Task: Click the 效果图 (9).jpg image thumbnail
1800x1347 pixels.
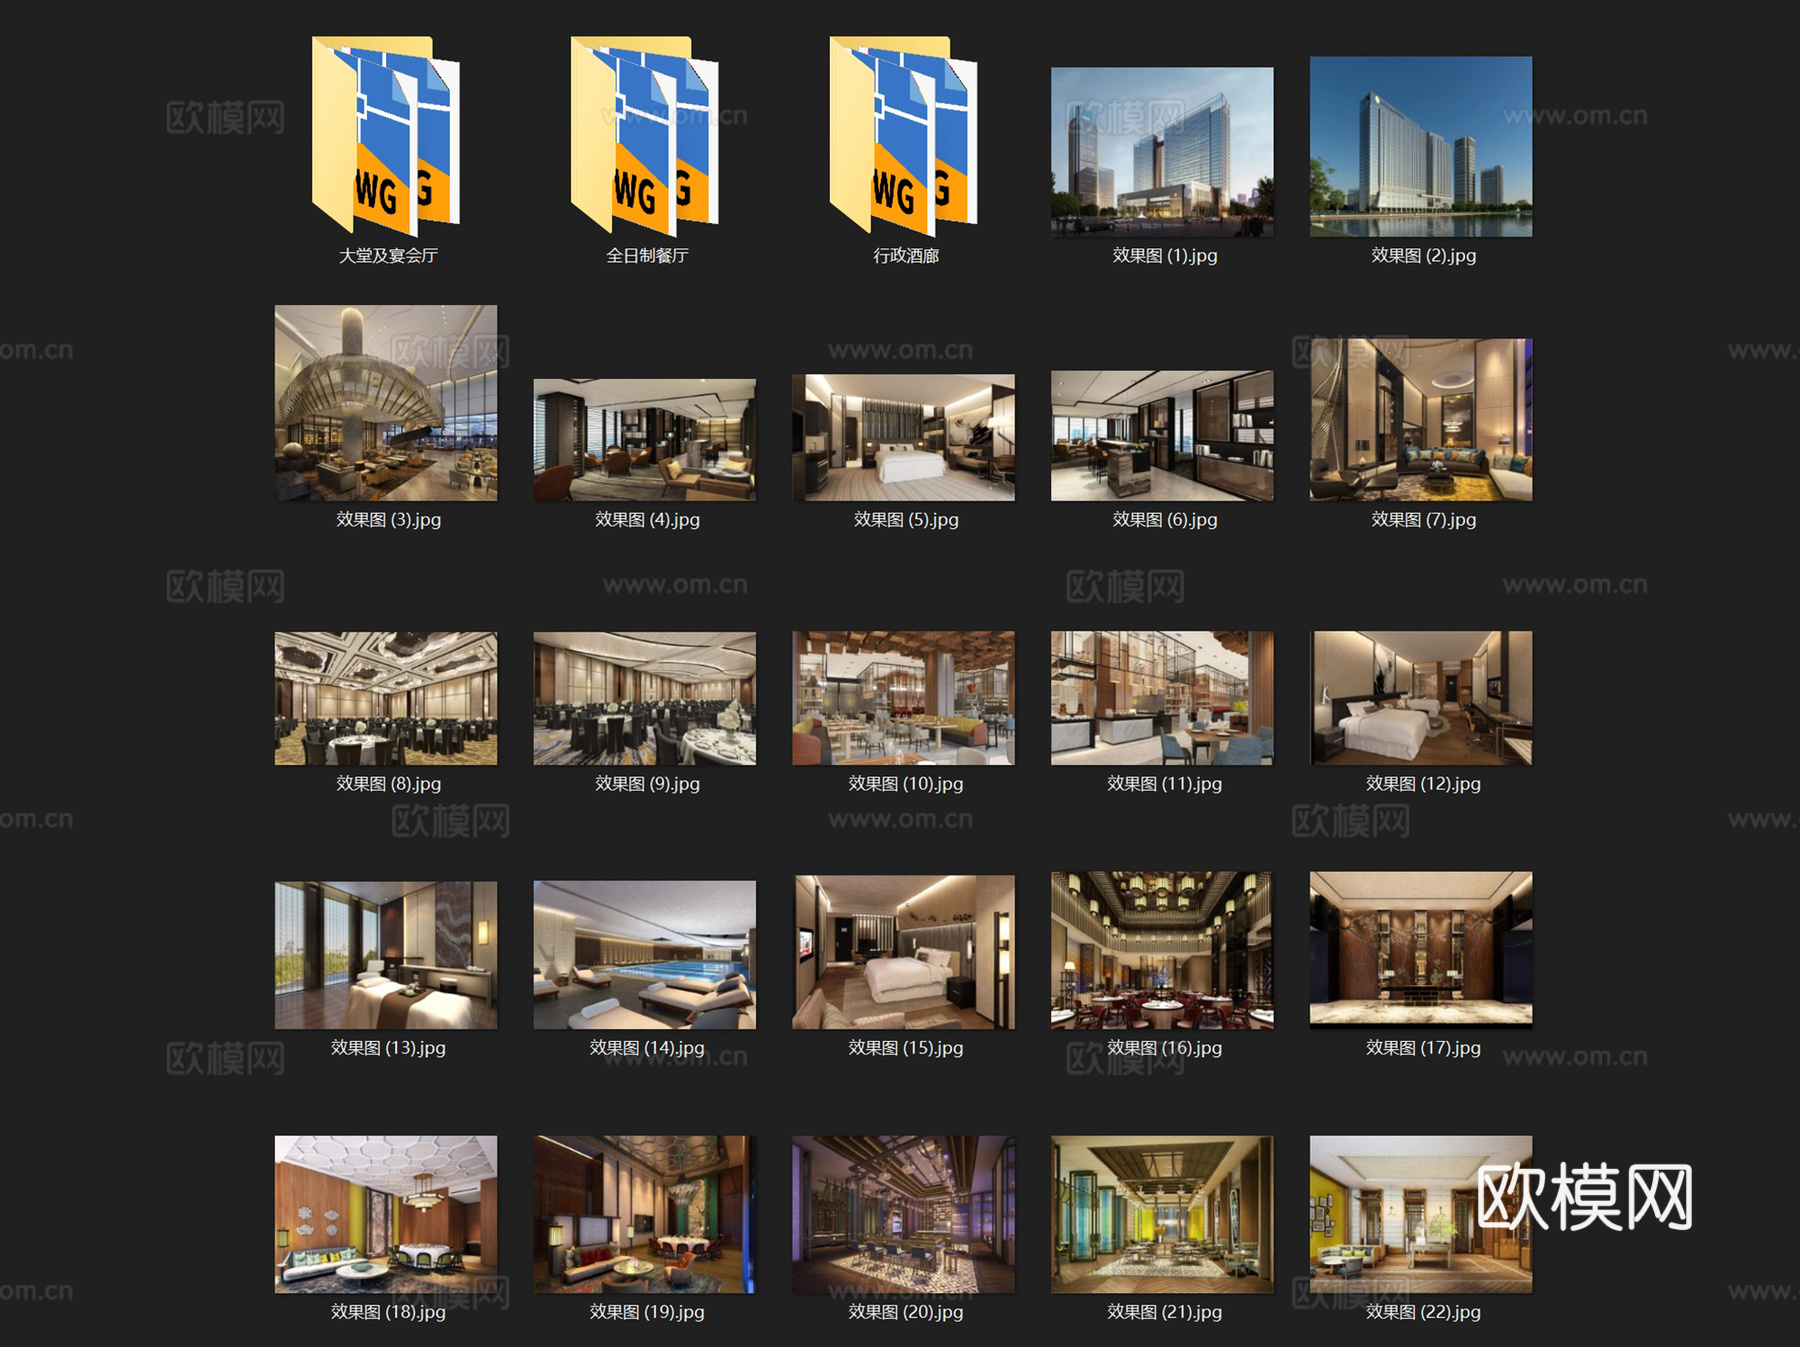Action: [645, 698]
